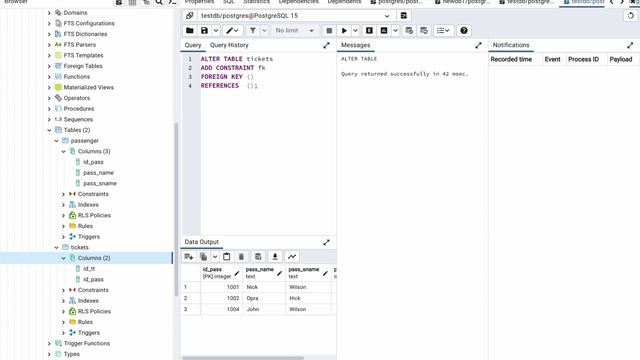The width and height of the screenshot is (640, 360).
Task: Select the Data Output tab
Action: point(202,242)
